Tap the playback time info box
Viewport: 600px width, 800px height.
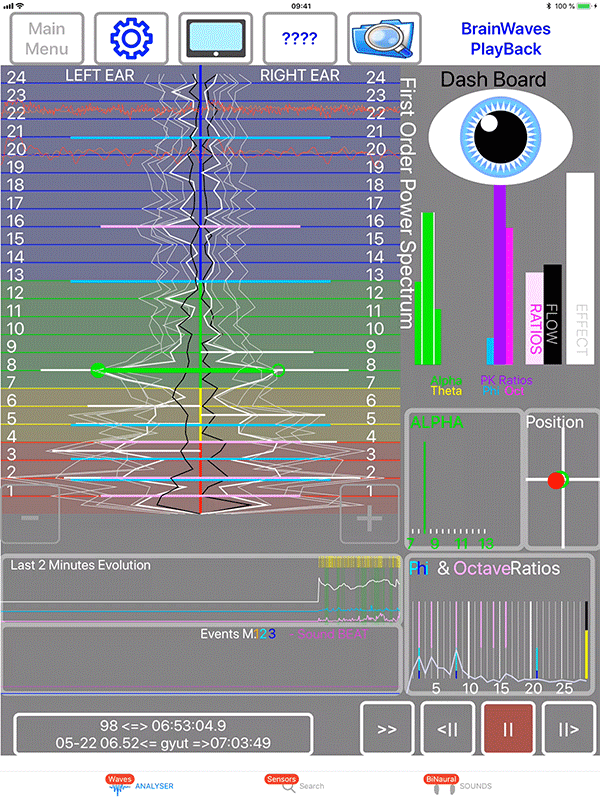click(163, 734)
